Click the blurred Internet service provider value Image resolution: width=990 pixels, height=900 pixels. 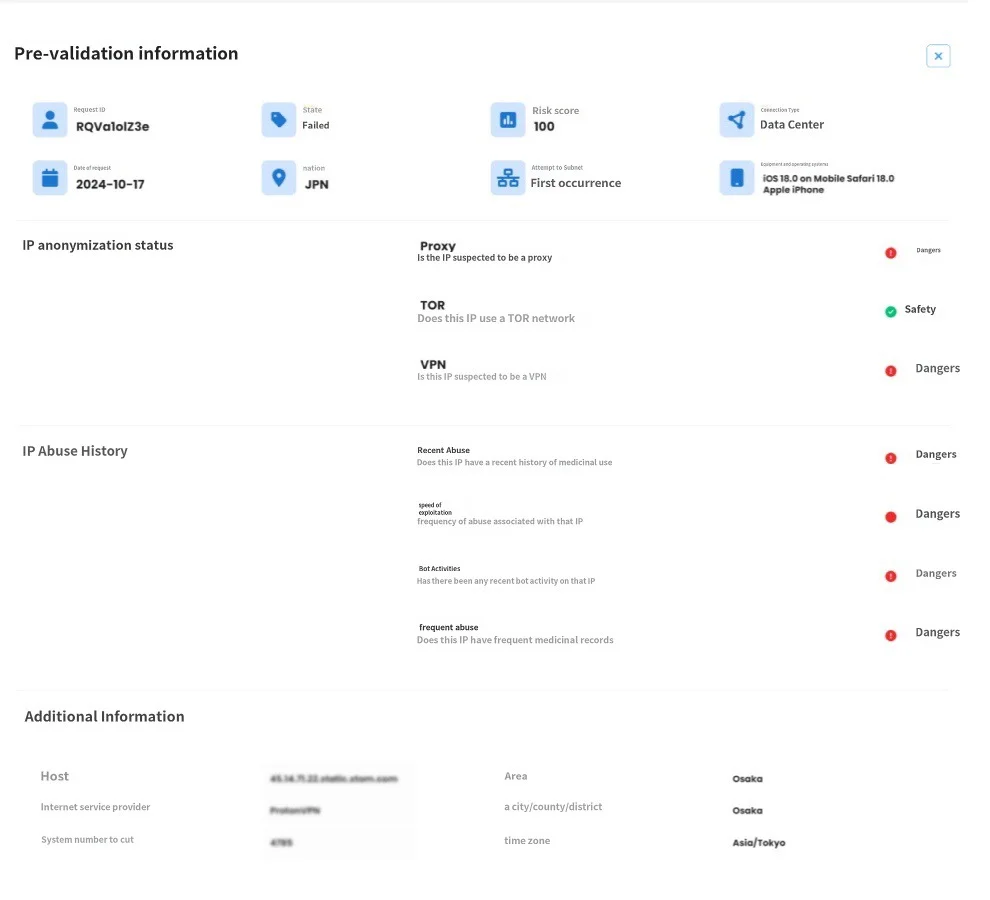tap(295, 810)
